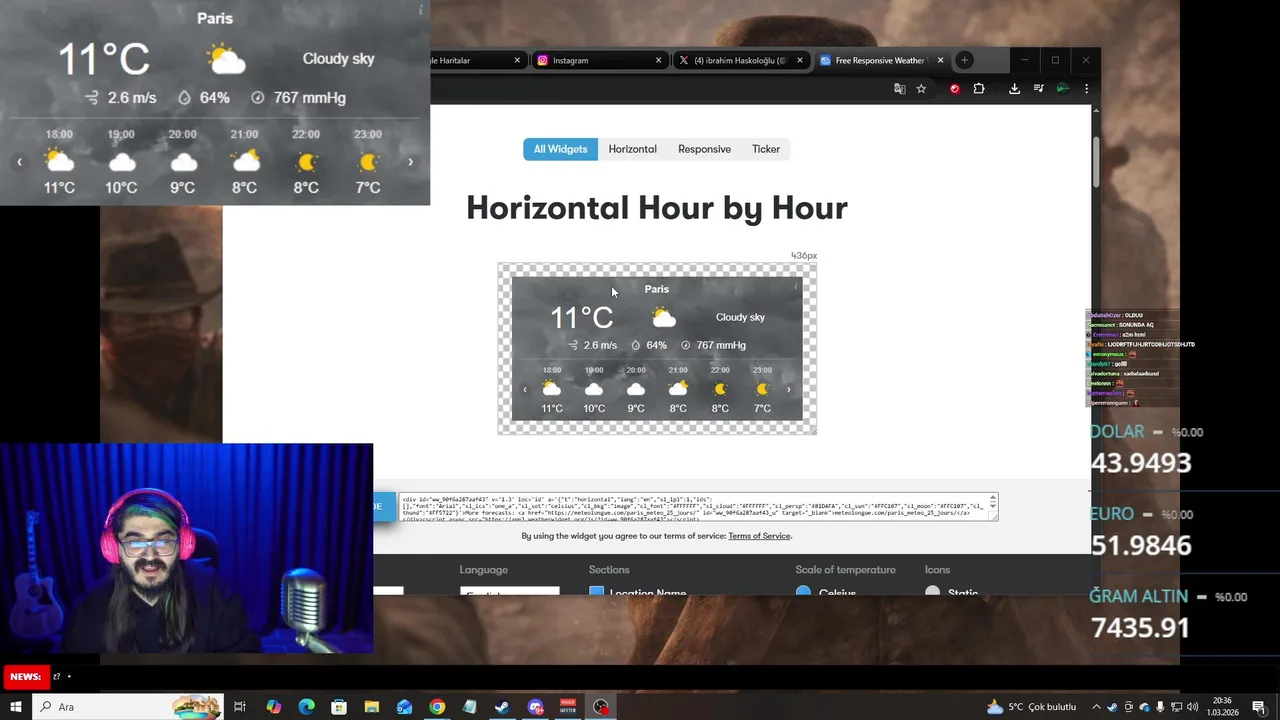Select the All Widgets filter tab
This screenshot has width=1280, height=720.
coord(560,149)
